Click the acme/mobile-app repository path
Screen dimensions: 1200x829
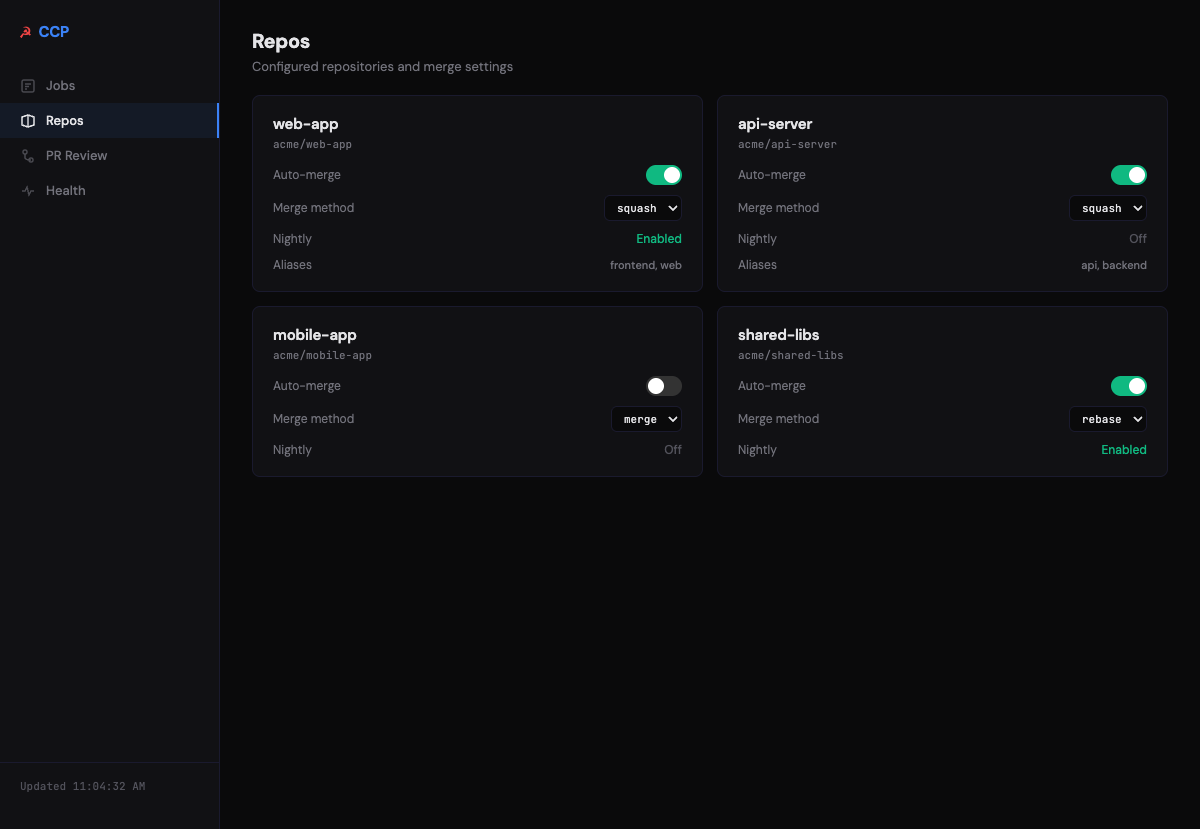(322, 356)
